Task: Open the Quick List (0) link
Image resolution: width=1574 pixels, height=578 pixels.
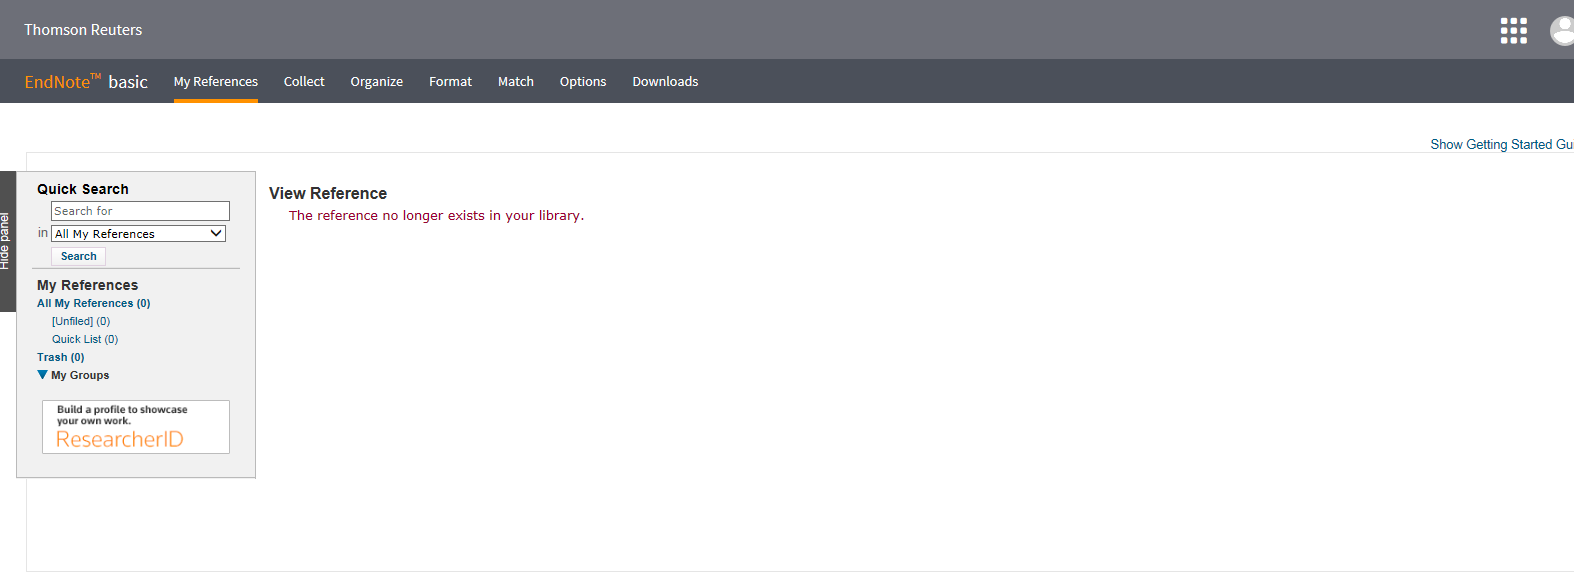Action: 85,339
